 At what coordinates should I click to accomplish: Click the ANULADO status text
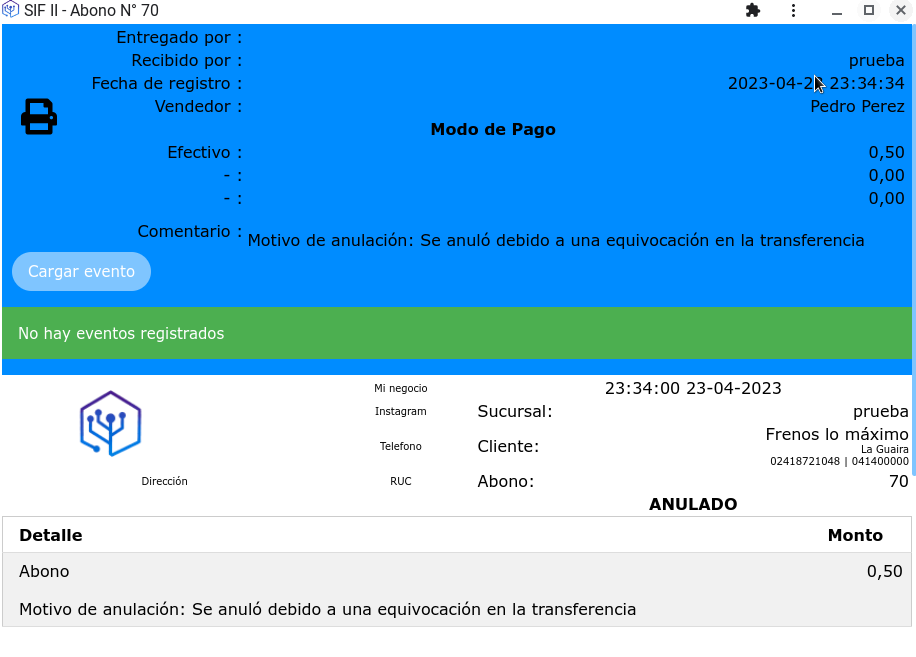(692, 504)
